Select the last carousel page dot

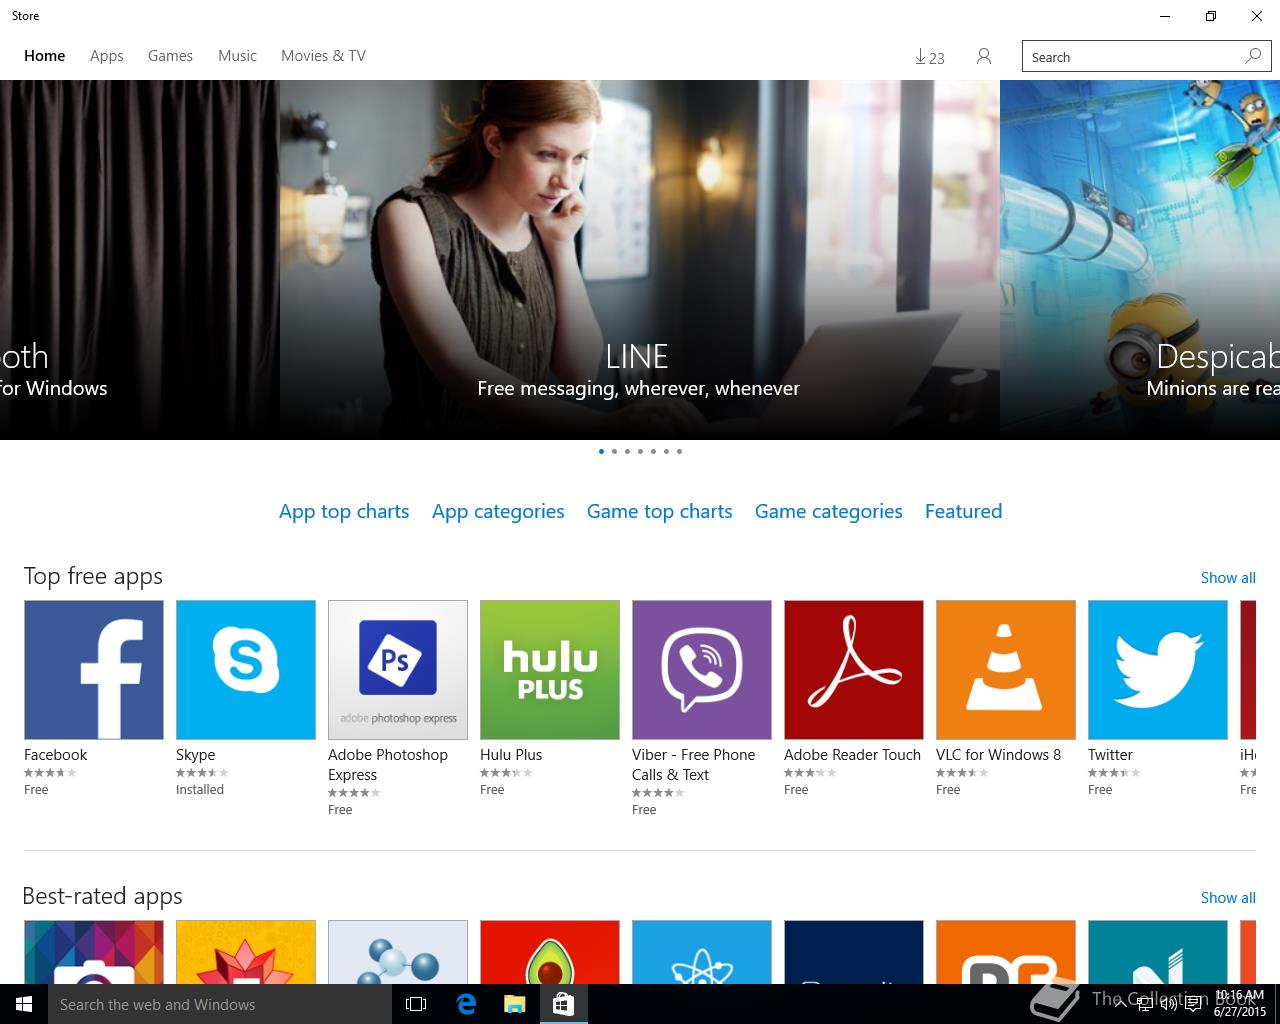[x=679, y=451]
